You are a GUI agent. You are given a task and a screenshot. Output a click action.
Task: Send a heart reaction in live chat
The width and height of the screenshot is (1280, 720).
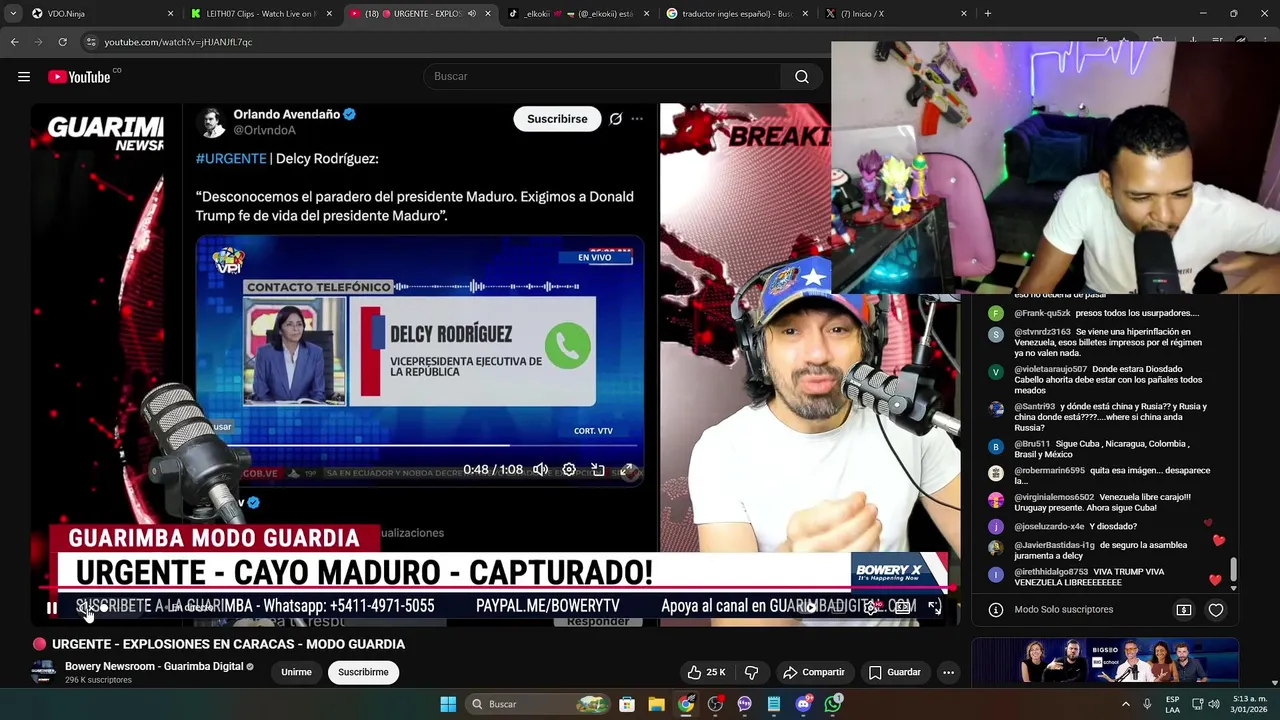[1216, 610]
